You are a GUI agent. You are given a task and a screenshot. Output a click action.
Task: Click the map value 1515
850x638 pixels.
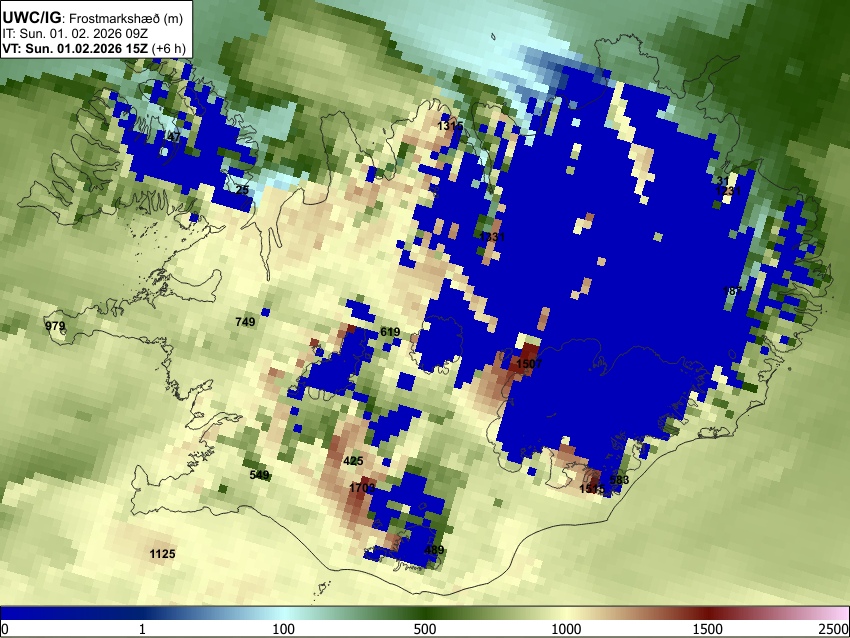coord(592,489)
